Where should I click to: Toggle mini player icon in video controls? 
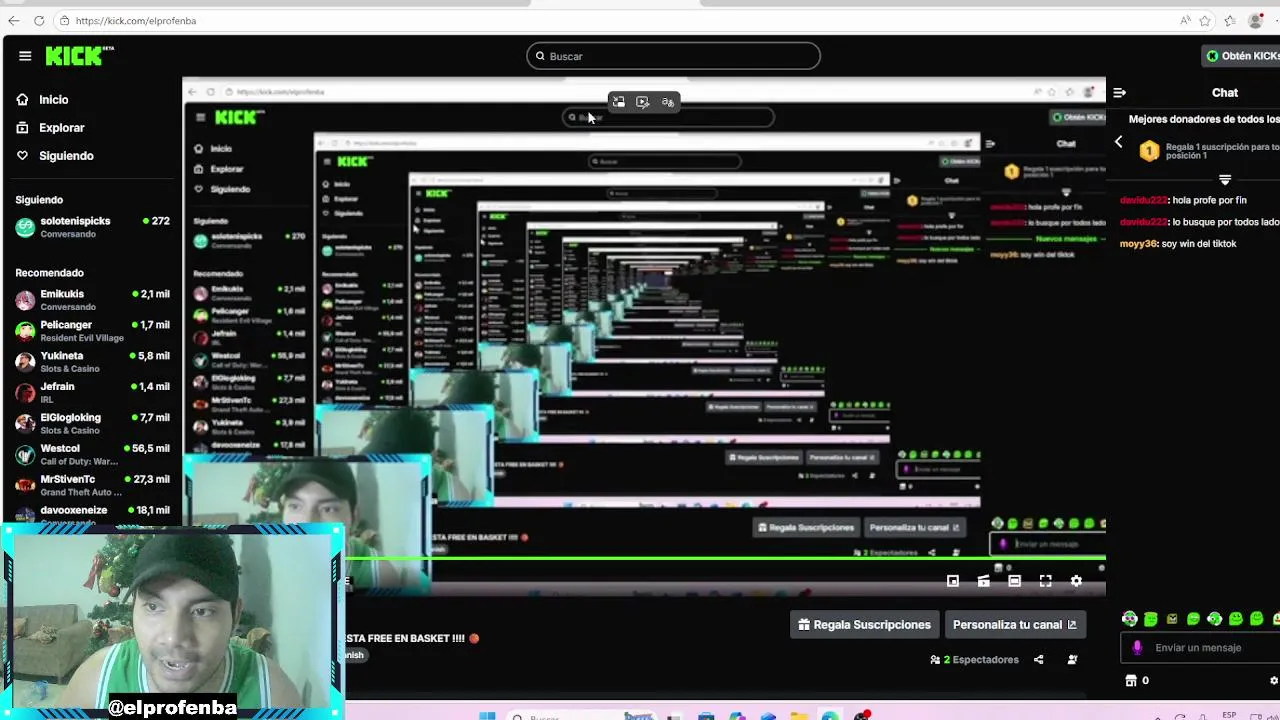point(953,581)
